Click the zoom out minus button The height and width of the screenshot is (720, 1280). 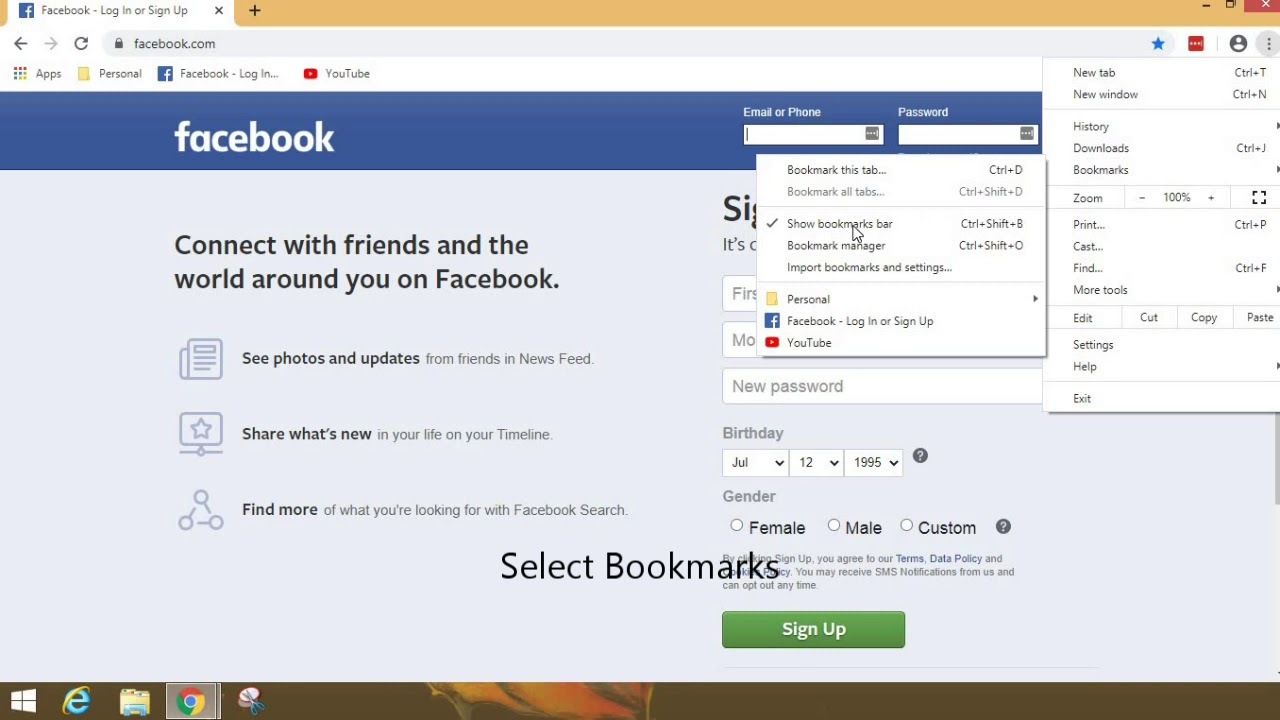coord(1142,198)
